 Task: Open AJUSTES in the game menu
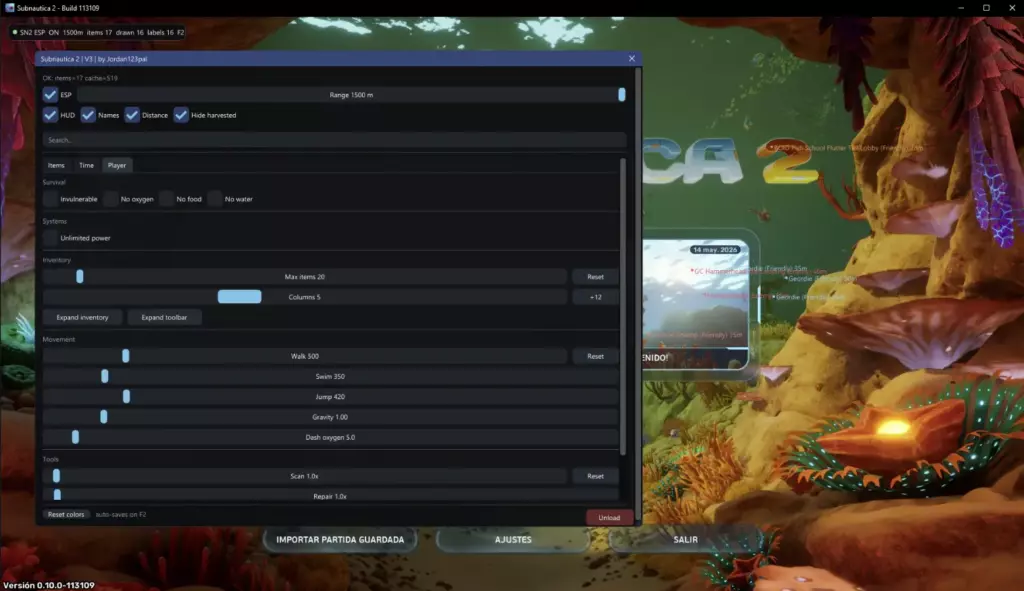coord(513,539)
